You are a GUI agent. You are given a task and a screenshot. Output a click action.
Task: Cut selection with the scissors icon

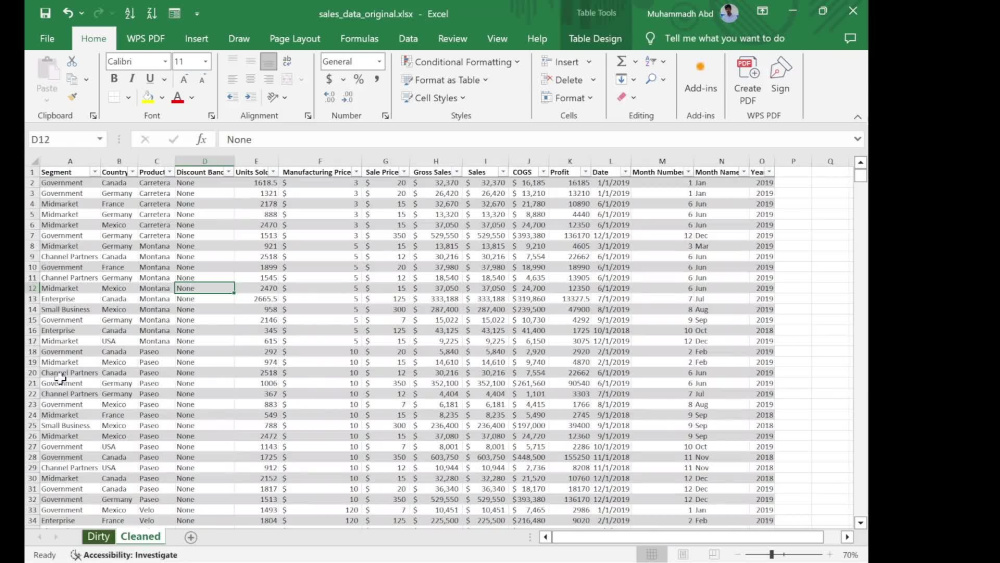(x=72, y=61)
